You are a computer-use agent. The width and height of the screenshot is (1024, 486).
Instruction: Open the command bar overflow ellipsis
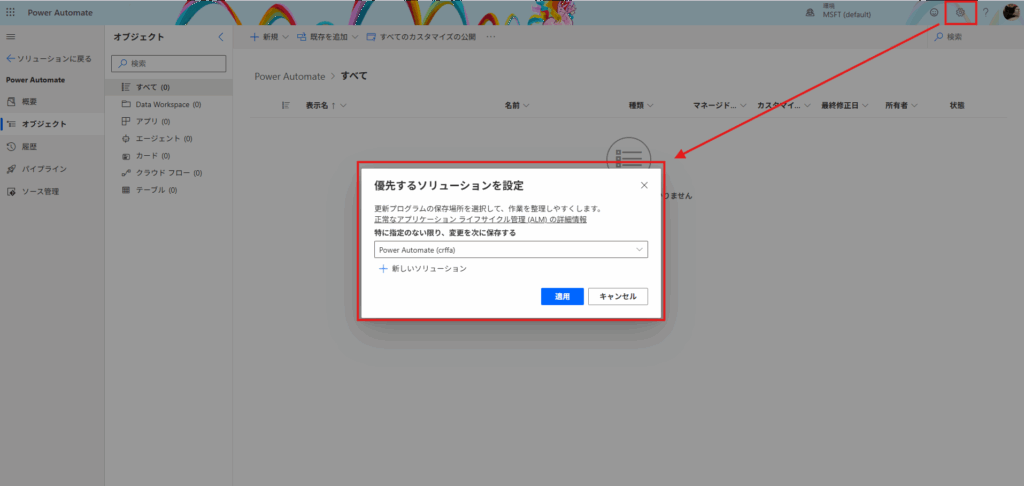[x=491, y=37]
